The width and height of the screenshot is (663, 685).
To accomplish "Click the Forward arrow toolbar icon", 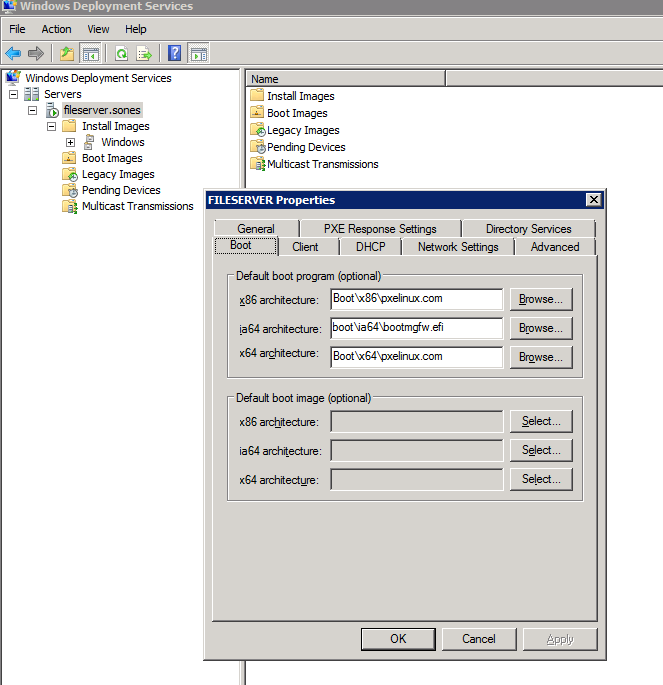I will (x=36, y=54).
